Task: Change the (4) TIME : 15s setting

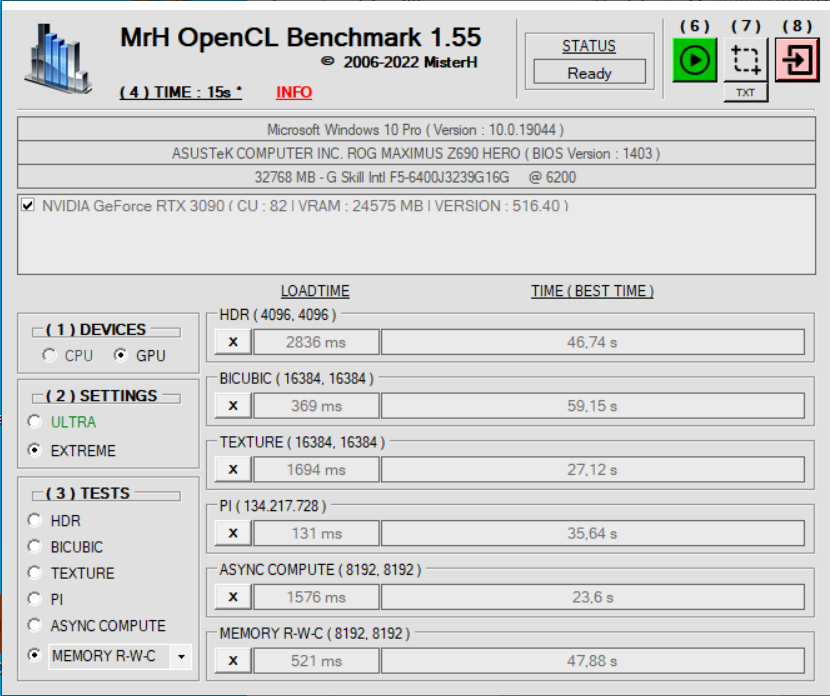Action: [x=181, y=92]
